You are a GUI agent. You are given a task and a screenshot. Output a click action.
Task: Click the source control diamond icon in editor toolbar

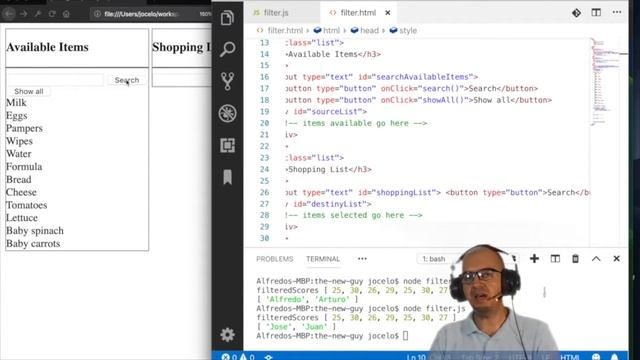tap(576, 13)
